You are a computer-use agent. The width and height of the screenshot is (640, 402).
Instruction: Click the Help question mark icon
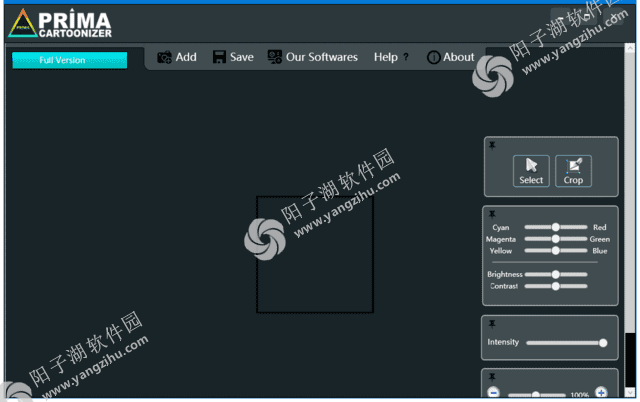click(406, 57)
